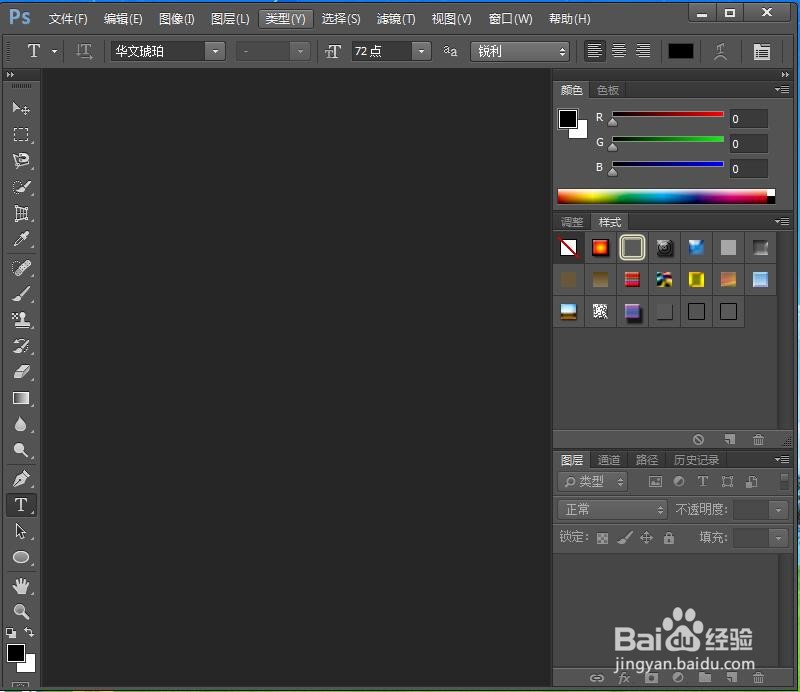Image resolution: width=800 pixels, height=692 pixels.
Task: Open the font family dropdown 华文琥珀
Action: tap(215, 51)
